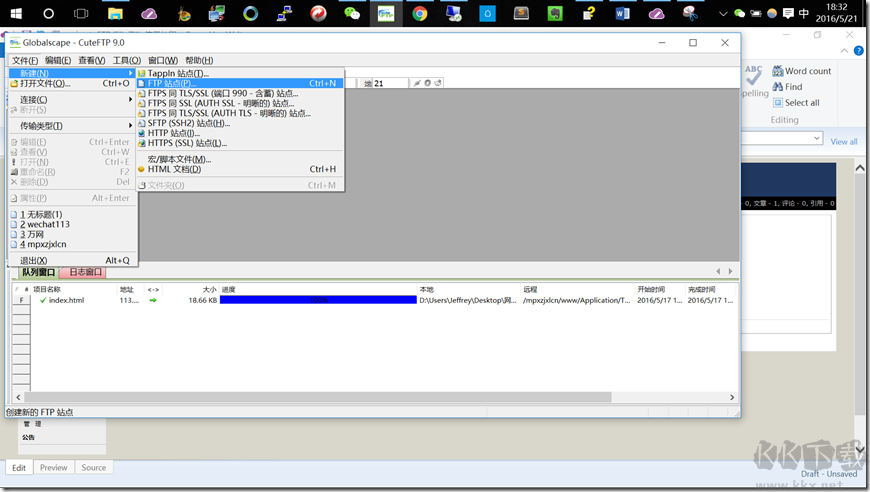Switch to the Source tab below

pyautogui.click(x=94, y=468)
